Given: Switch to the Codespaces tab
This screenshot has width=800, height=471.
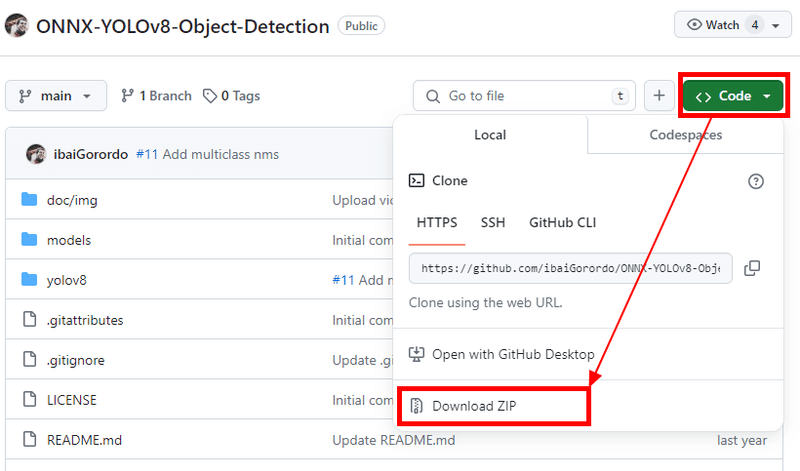Looking at the screenshot, I should 685,135.
